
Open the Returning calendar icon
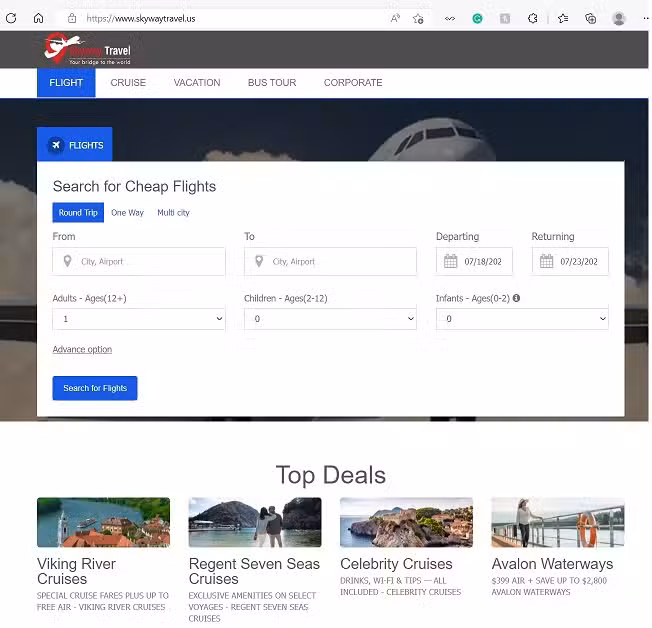546,261
